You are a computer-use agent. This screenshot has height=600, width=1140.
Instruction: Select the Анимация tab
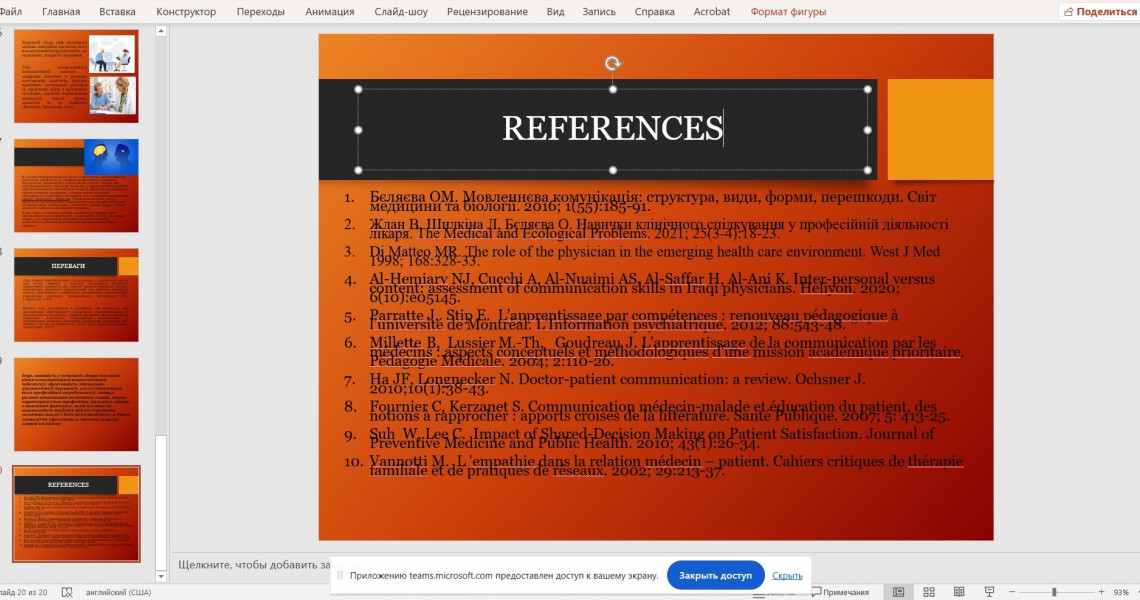pyautogui.click(x=329, y=12)
